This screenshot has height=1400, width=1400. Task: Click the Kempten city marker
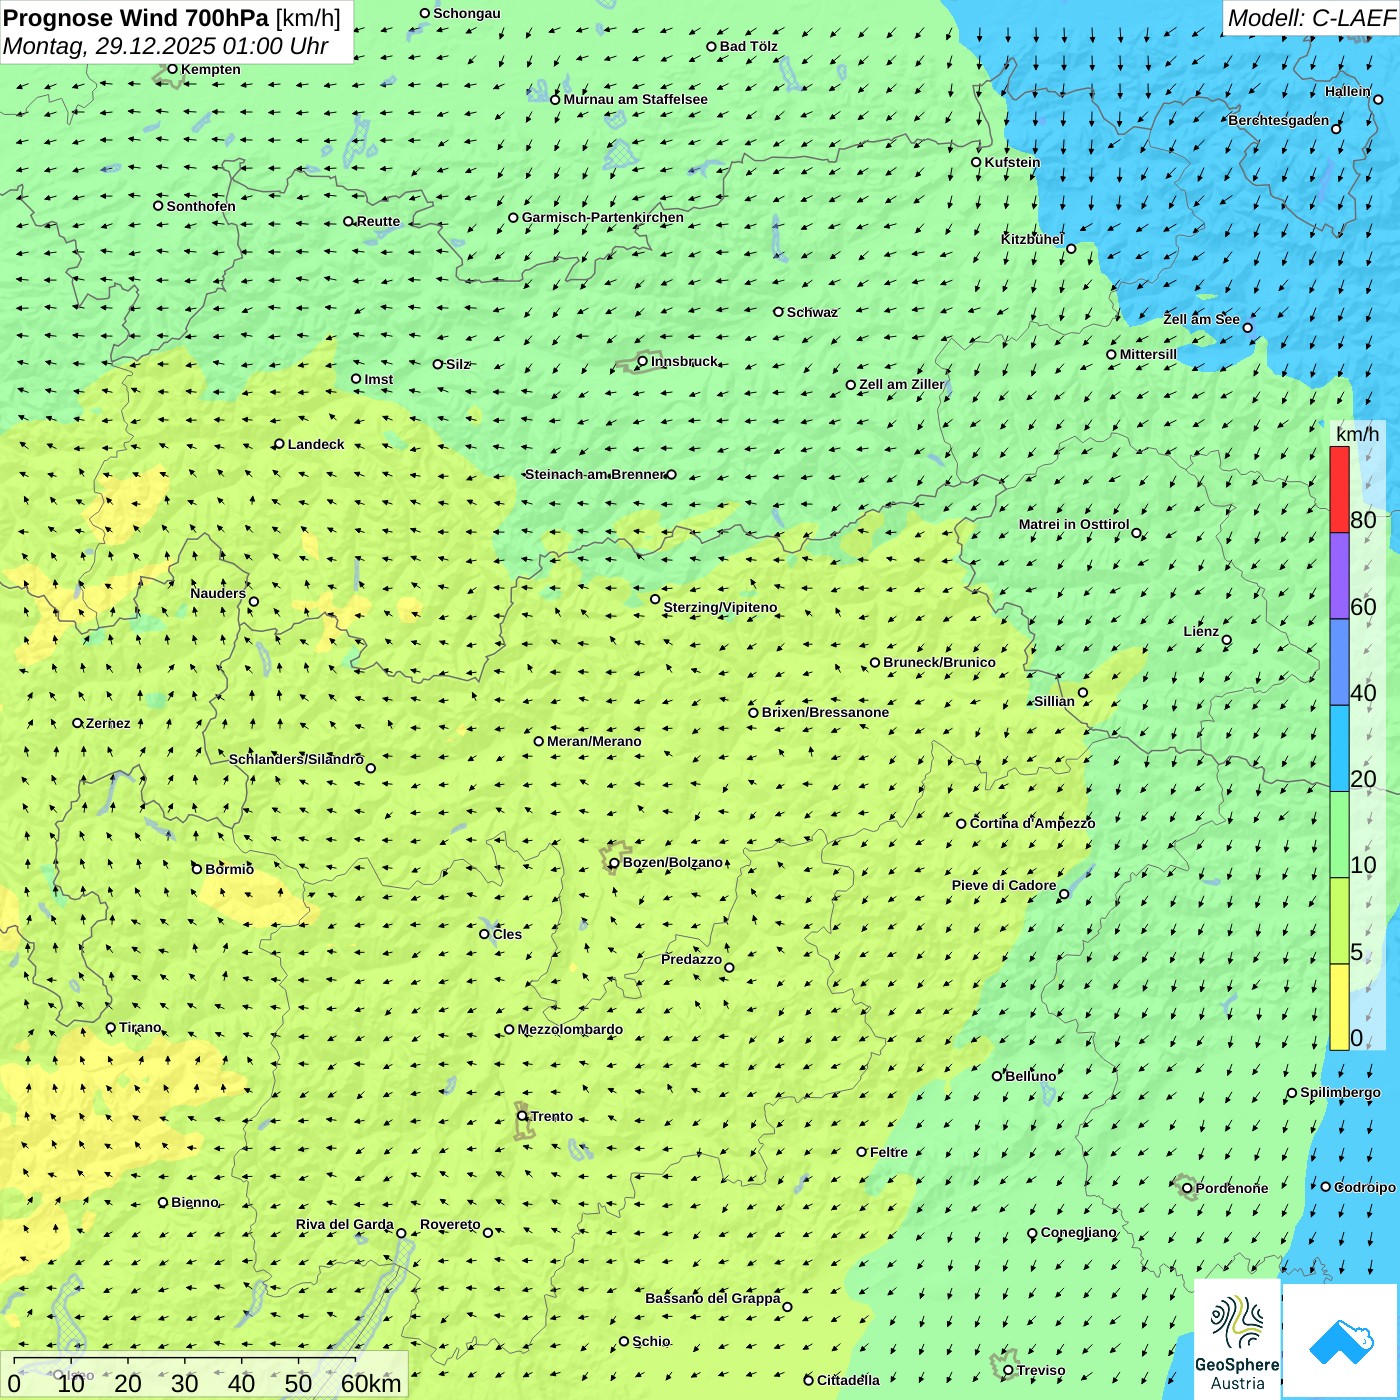click(172, 69)
